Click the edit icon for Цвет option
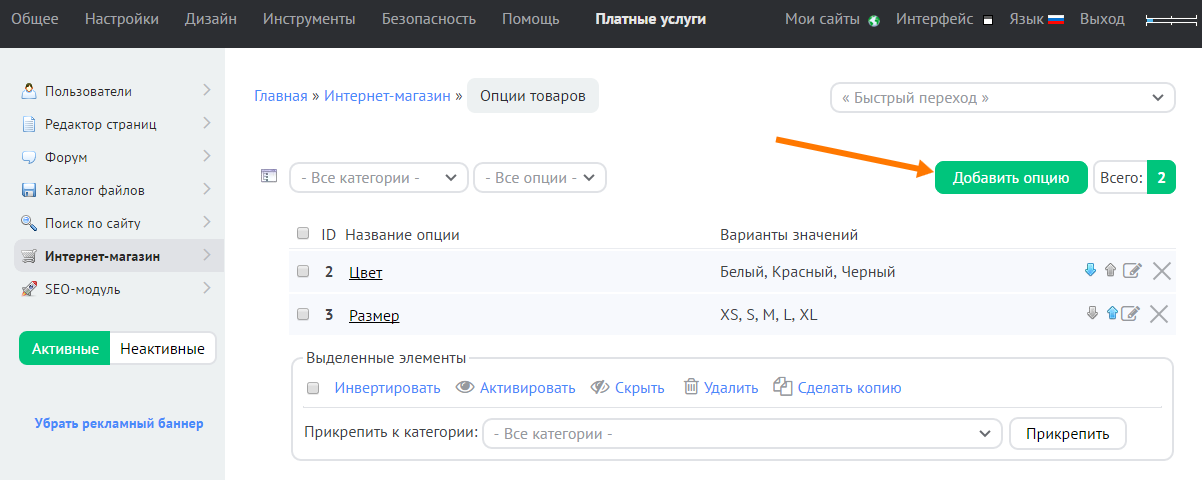 1131,271
